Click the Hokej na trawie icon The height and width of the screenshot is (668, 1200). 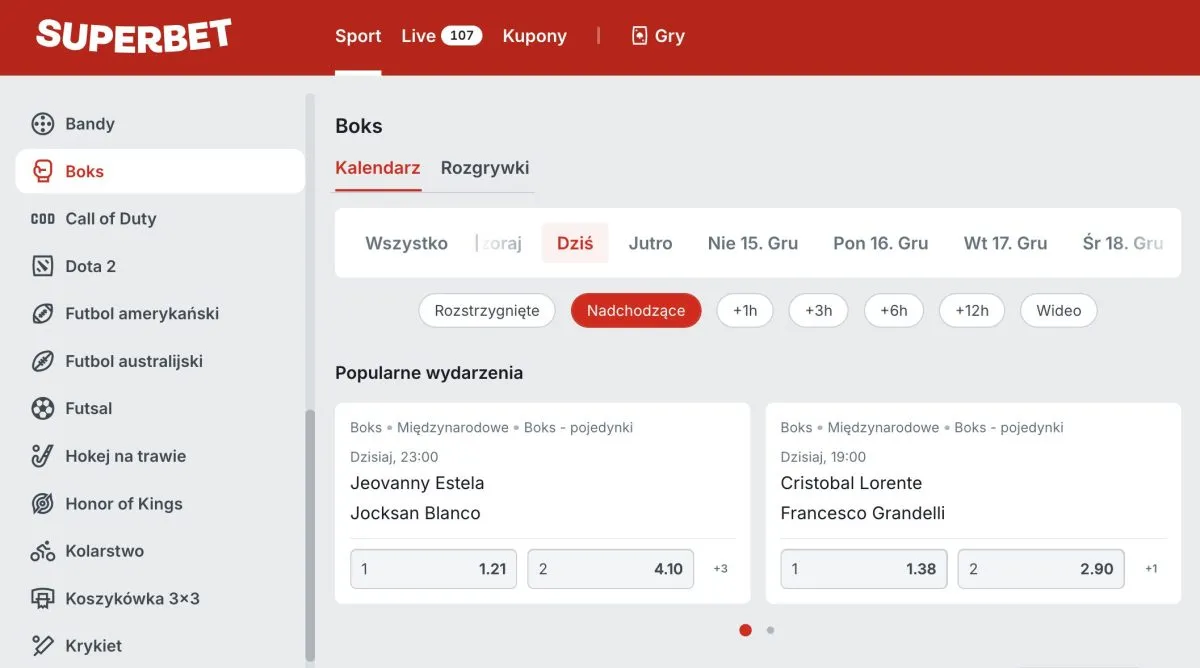point(42,456)
